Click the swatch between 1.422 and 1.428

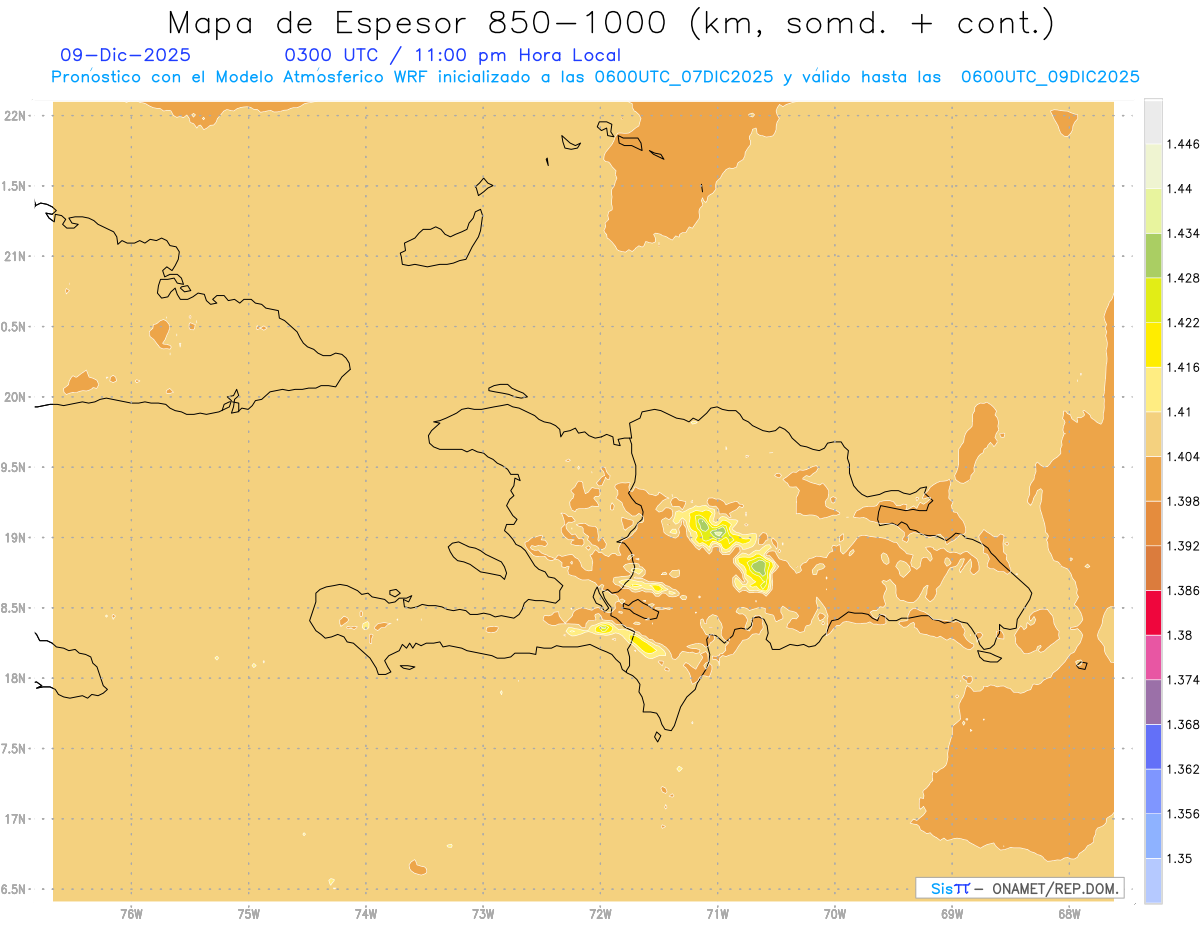[1153, 300]
